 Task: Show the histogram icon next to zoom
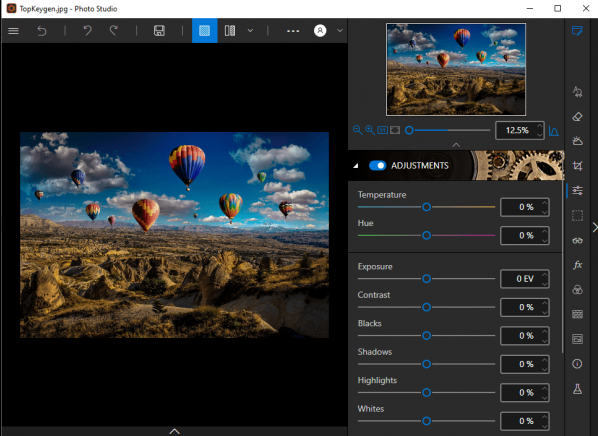(553, 131)
